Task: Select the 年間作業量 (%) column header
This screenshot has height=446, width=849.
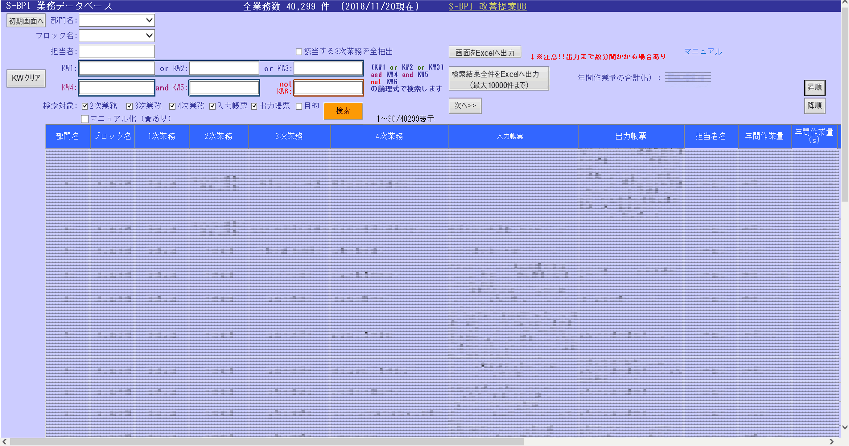Action: [814, 136]
